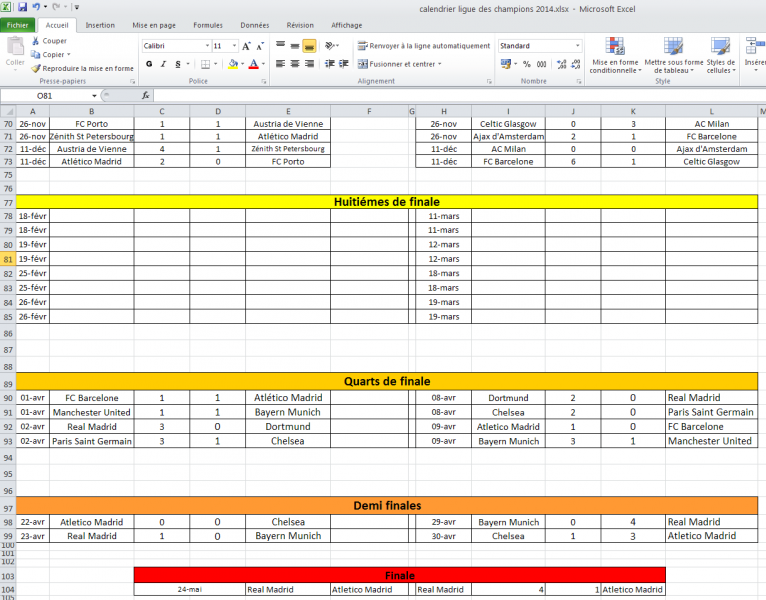Open the fill color dropdown arrow
This screenshot has width=766, height=600.
point(243,64)
